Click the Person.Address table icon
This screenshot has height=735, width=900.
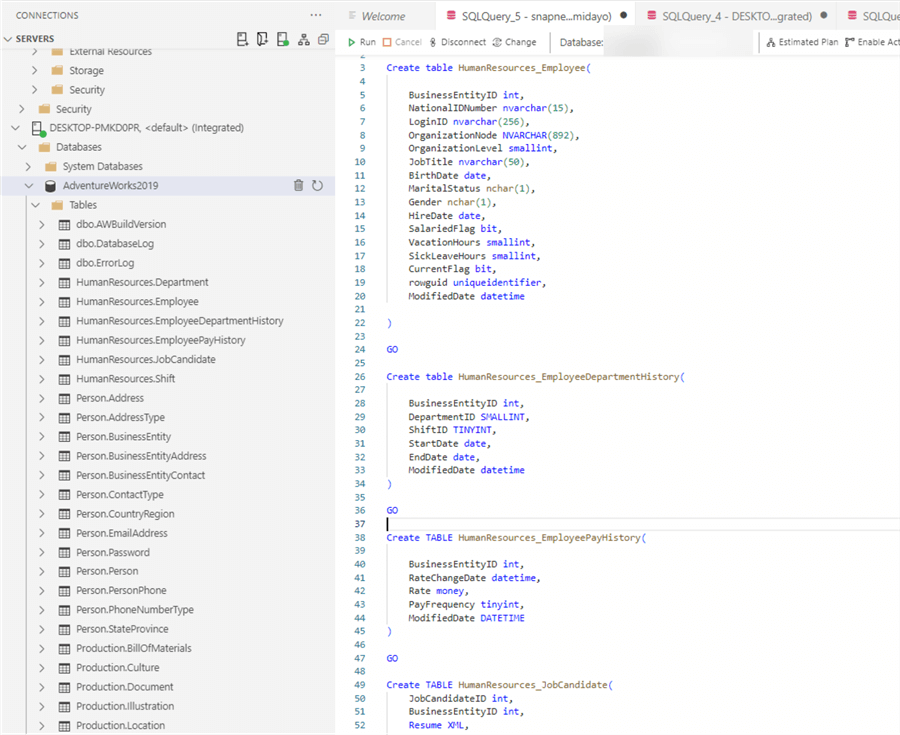(64, 398)
